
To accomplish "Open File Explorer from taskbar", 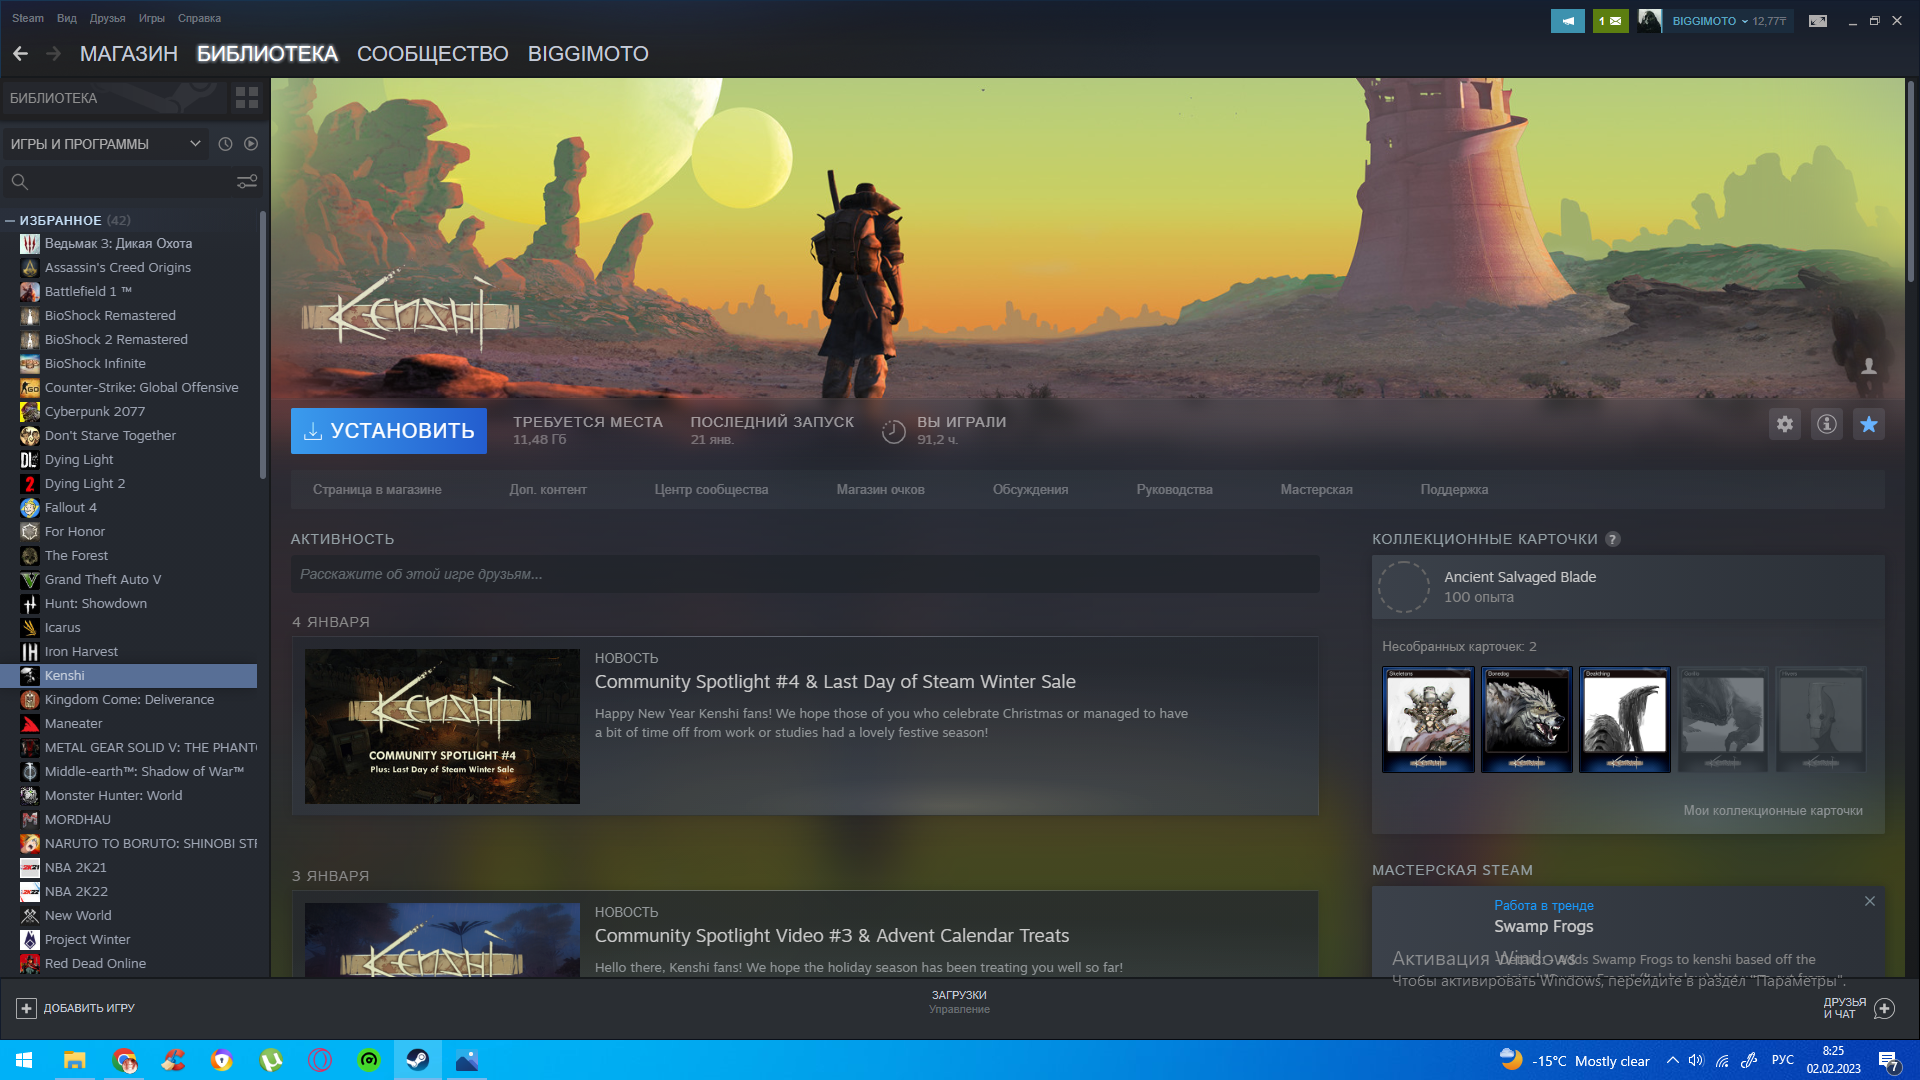I will tap(74, 1060).
